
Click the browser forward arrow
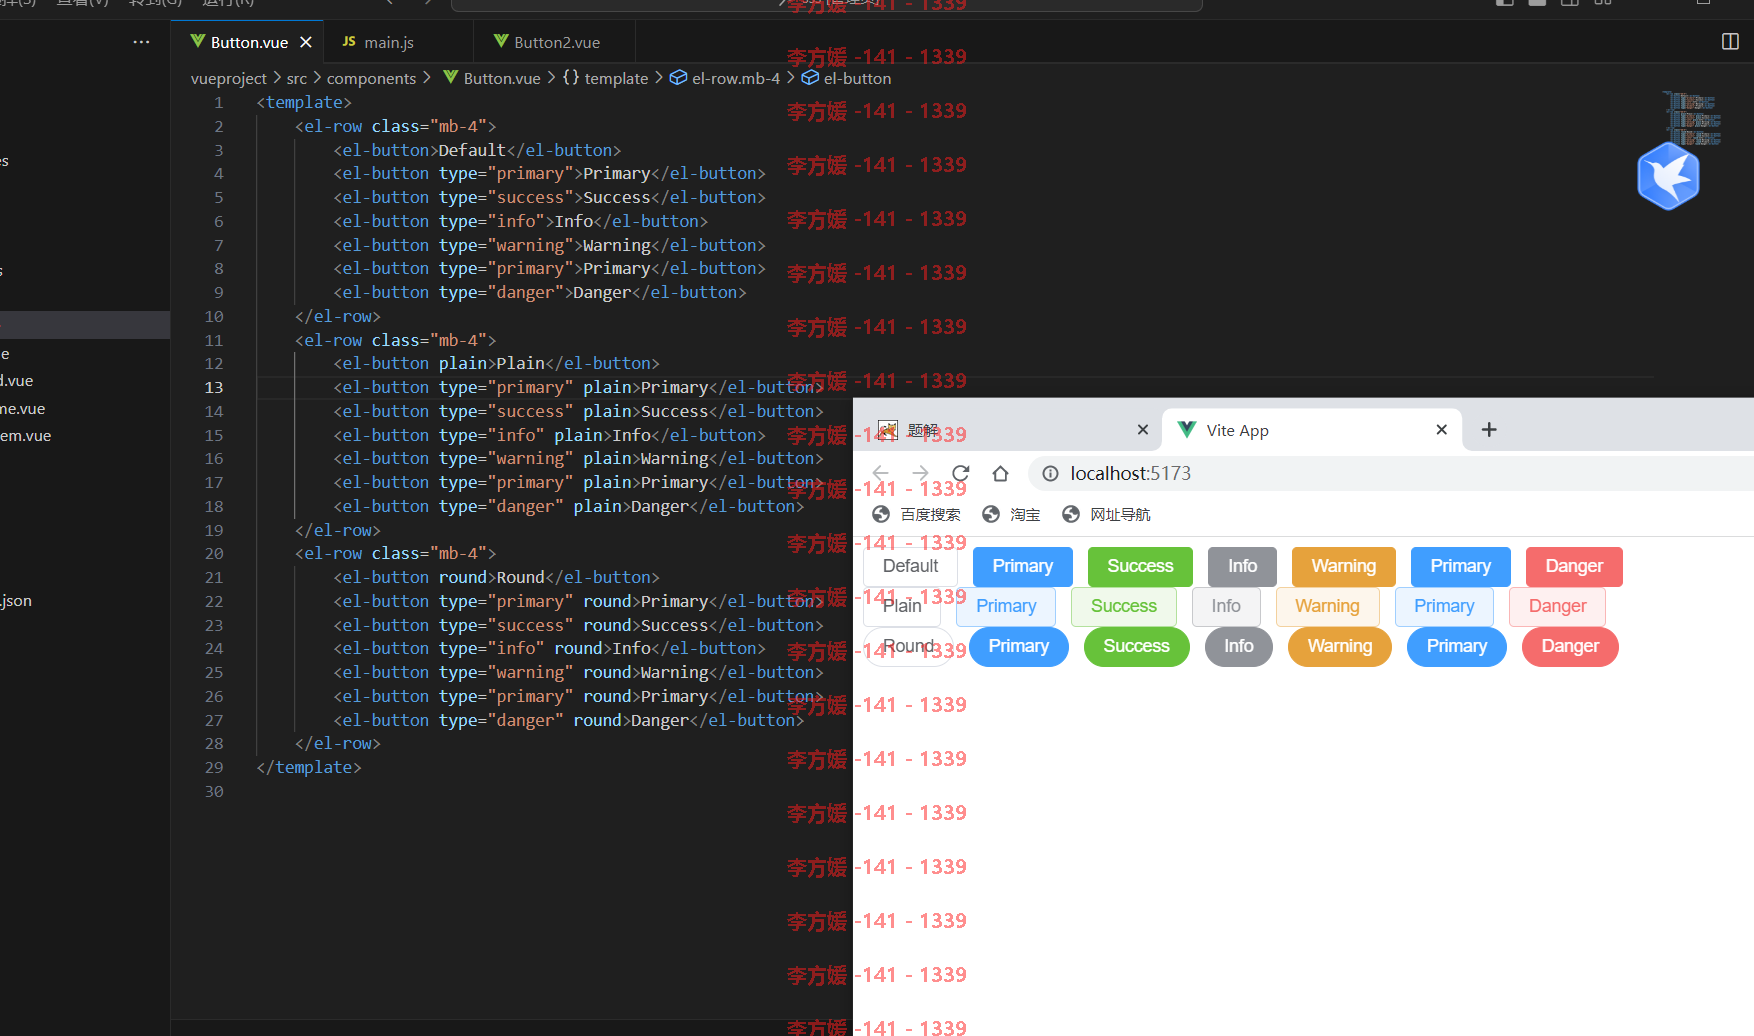click(x=920, y=474)
